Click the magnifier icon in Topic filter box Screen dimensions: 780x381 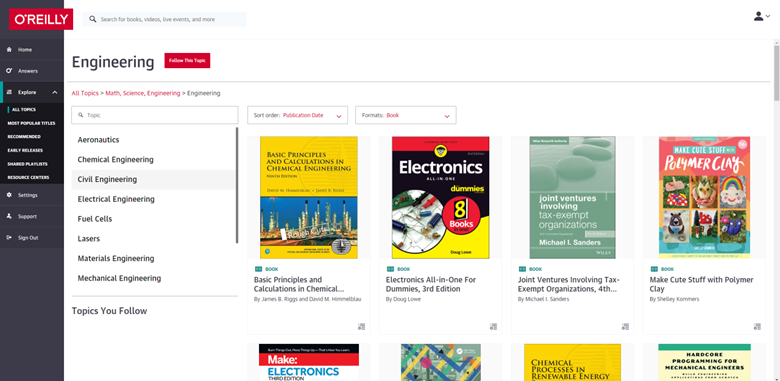81,115
